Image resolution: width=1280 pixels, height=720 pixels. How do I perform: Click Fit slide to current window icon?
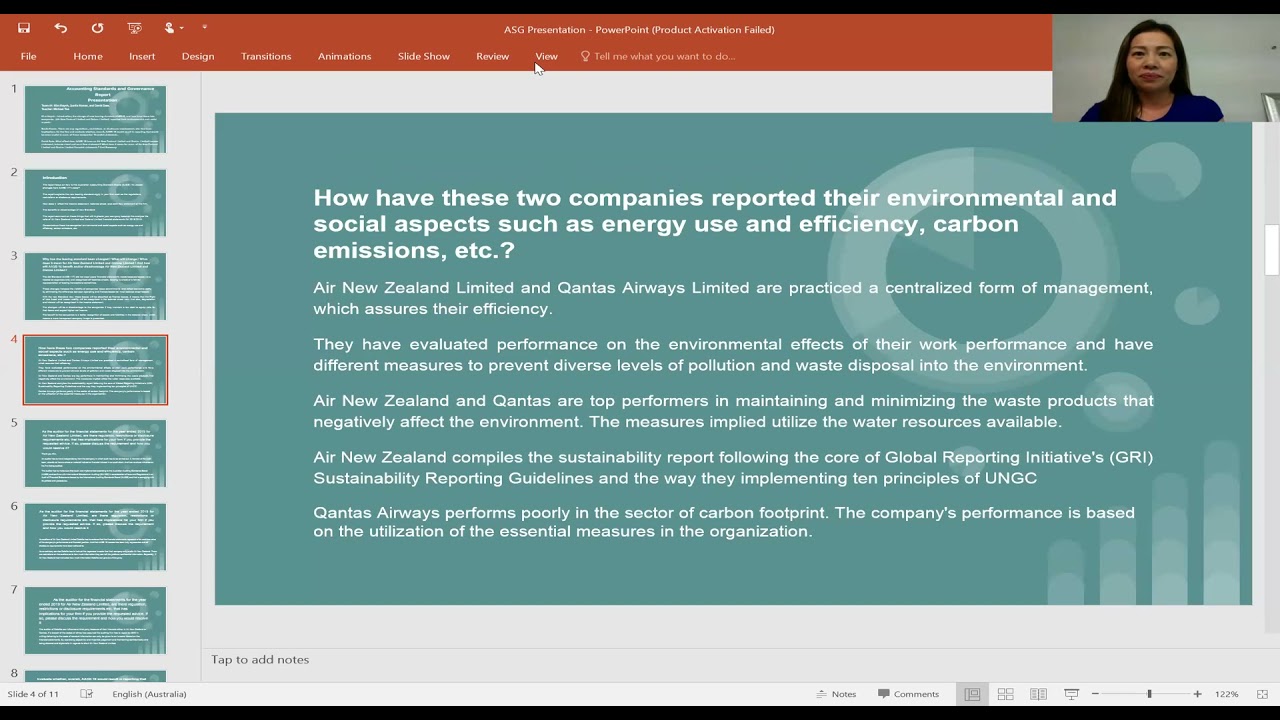click(1262, 694)
